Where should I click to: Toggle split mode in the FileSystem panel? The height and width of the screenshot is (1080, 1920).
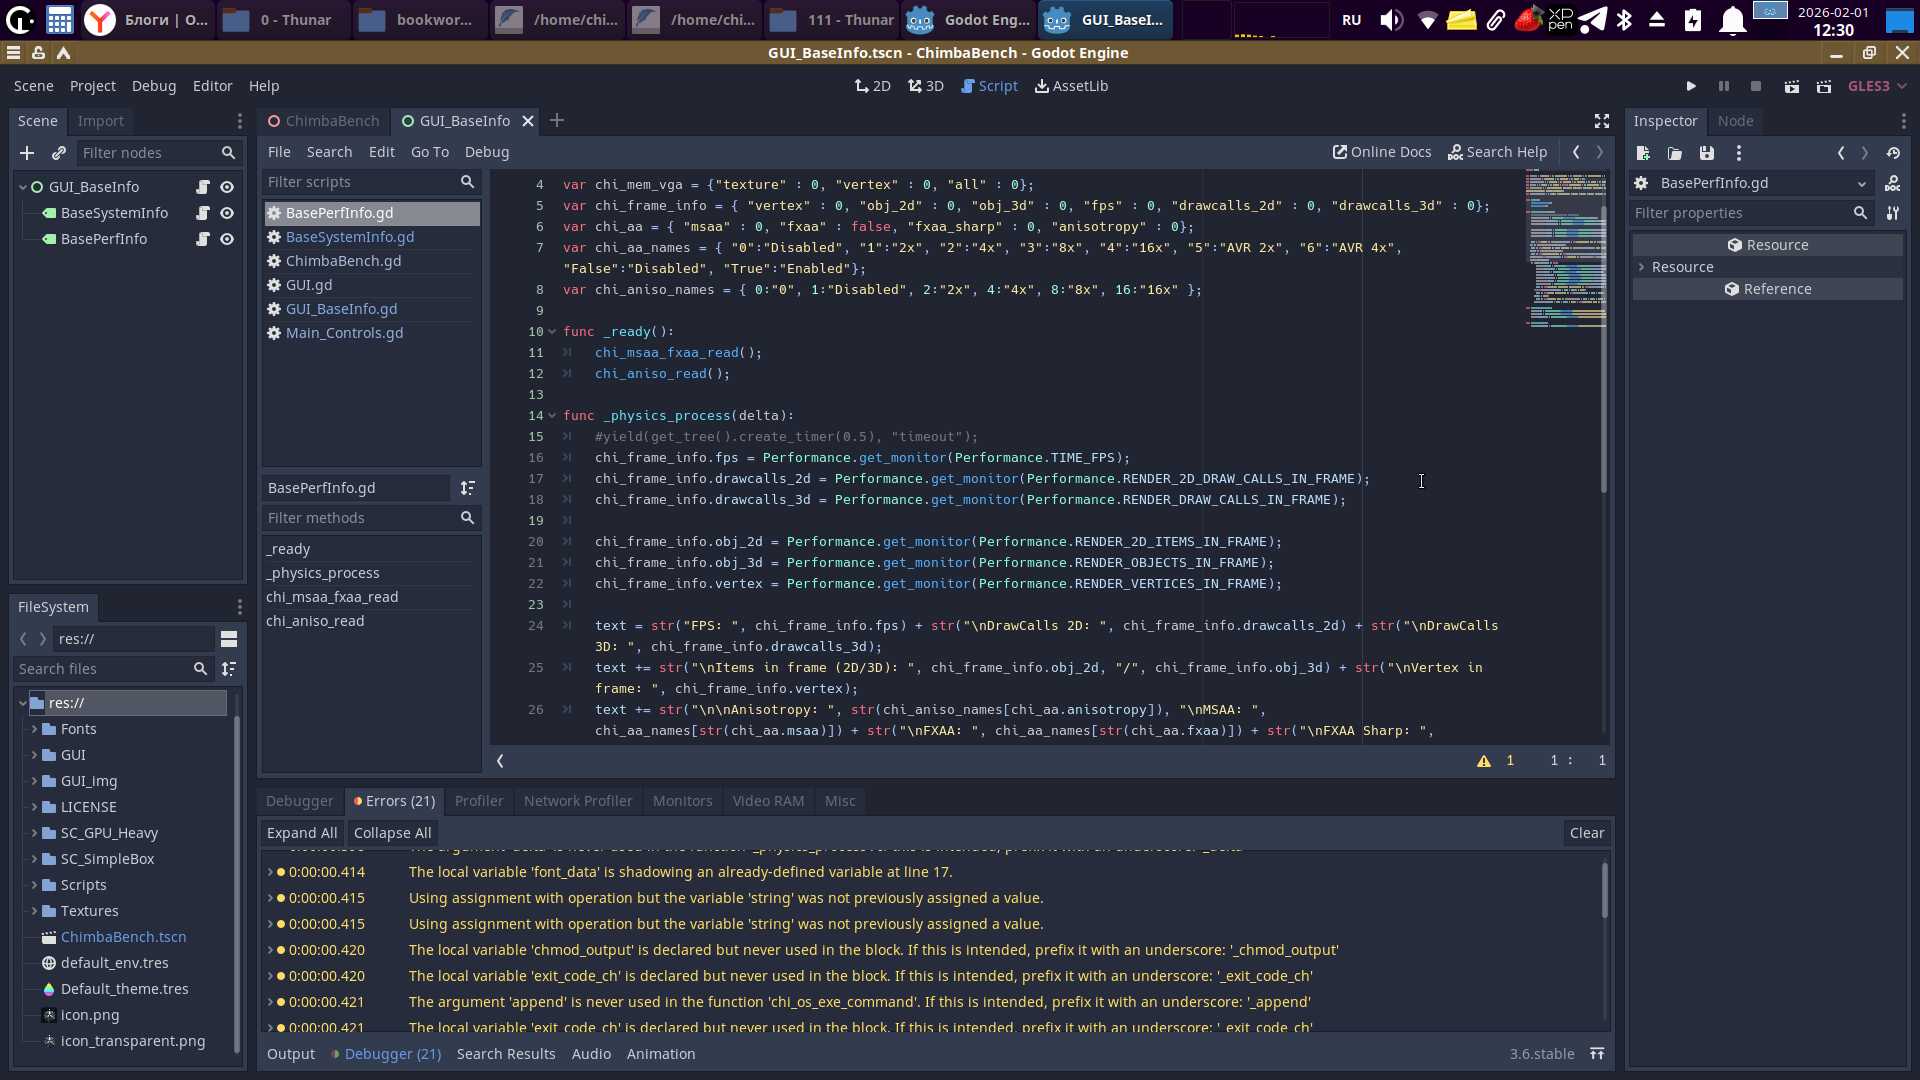[x=229, y=639]
